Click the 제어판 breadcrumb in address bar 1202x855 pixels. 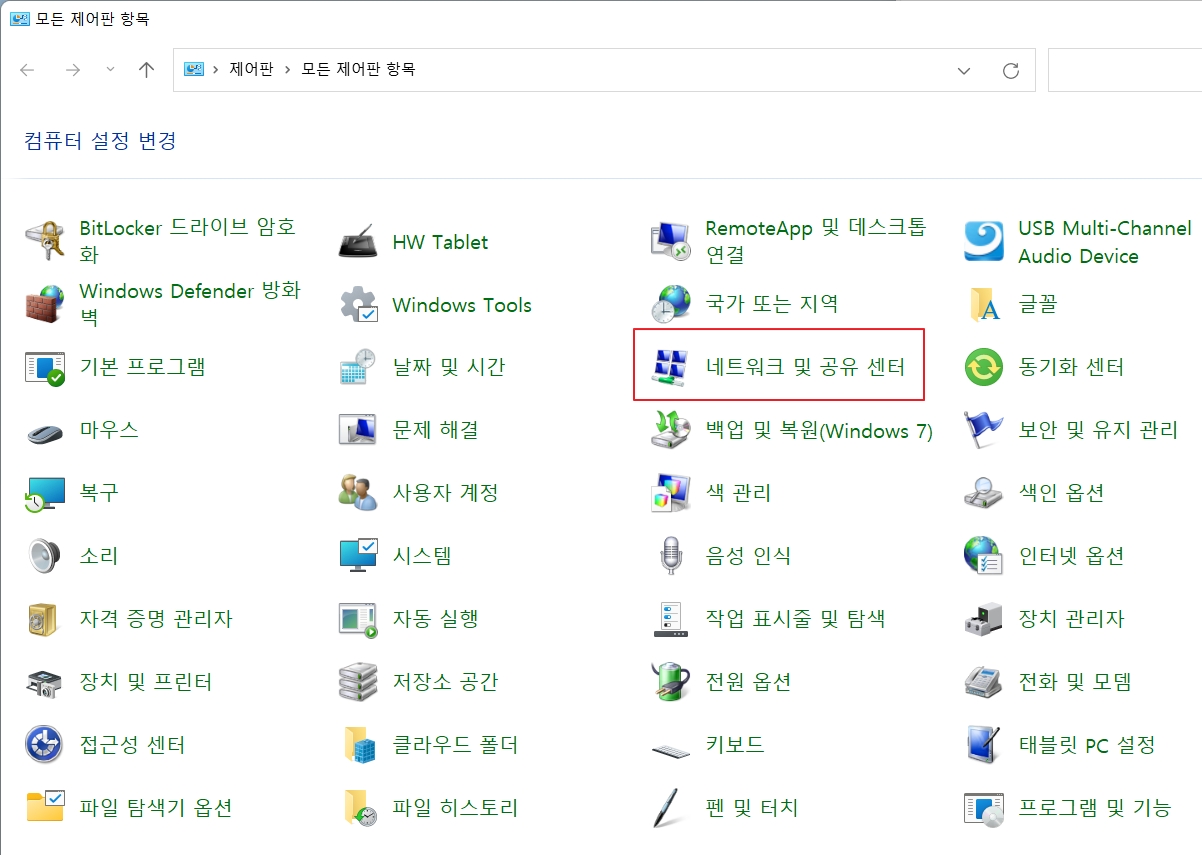tap(251, 70)
